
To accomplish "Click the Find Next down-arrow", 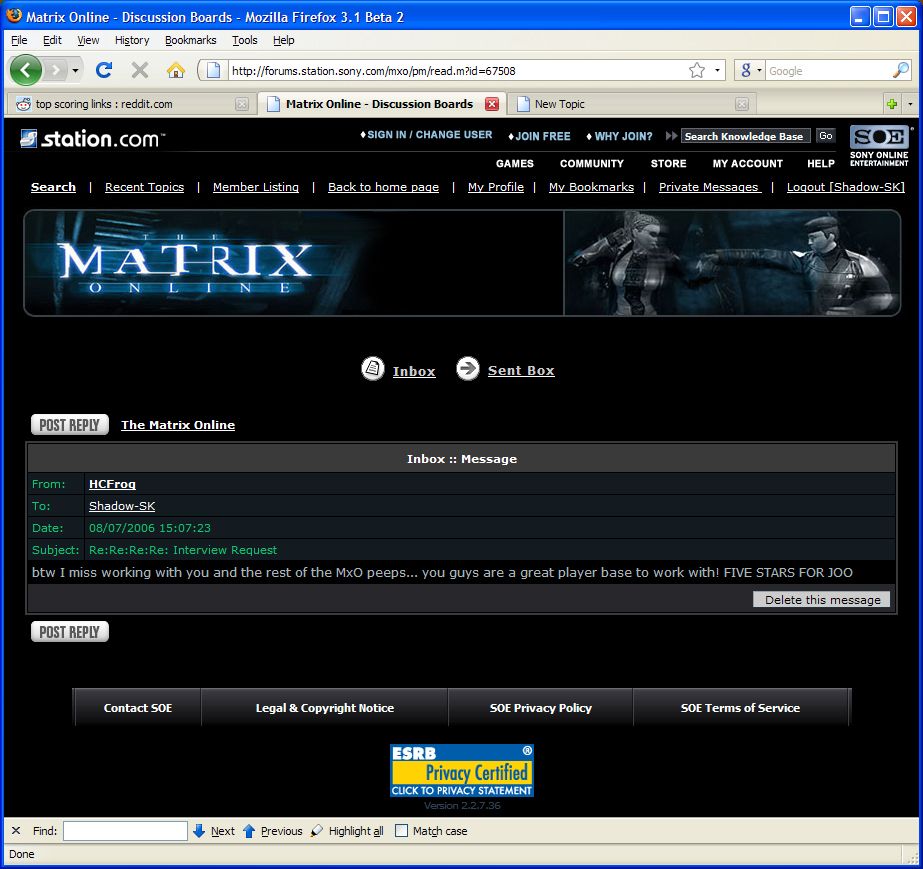I will (199, 831).
